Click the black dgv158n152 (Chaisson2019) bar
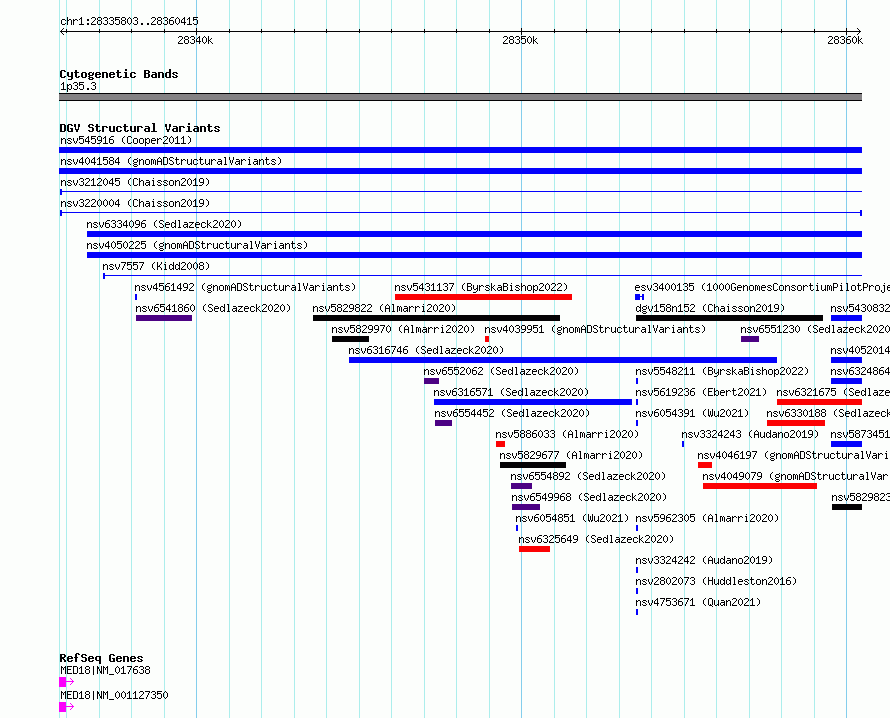Image resolution: width=890 pixels, height=718 pixels. pyautogui.click(x=729, y=318)
